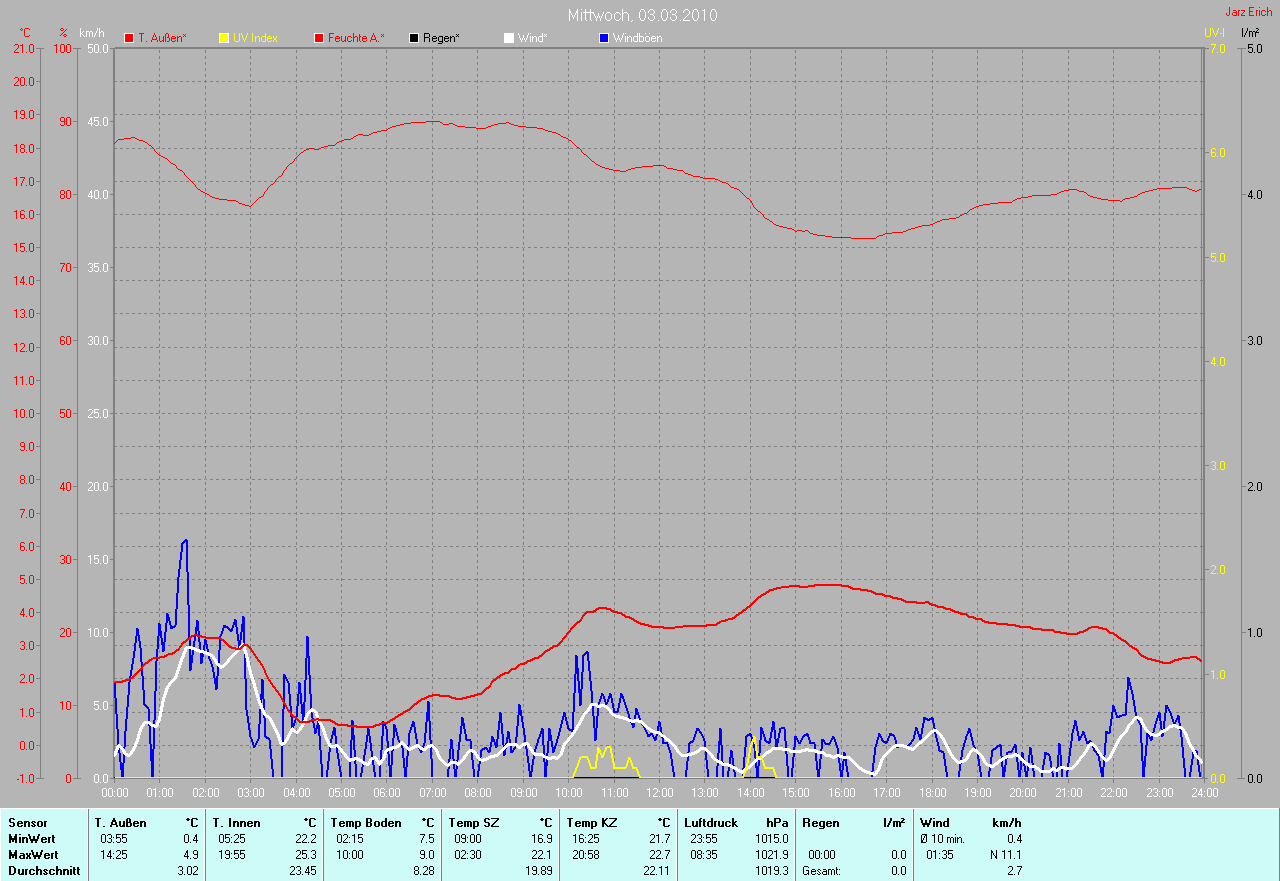1280x881 pixels.
Task: Toggle the red Feuchte A. legend swatch
Action: pos(319,38)
